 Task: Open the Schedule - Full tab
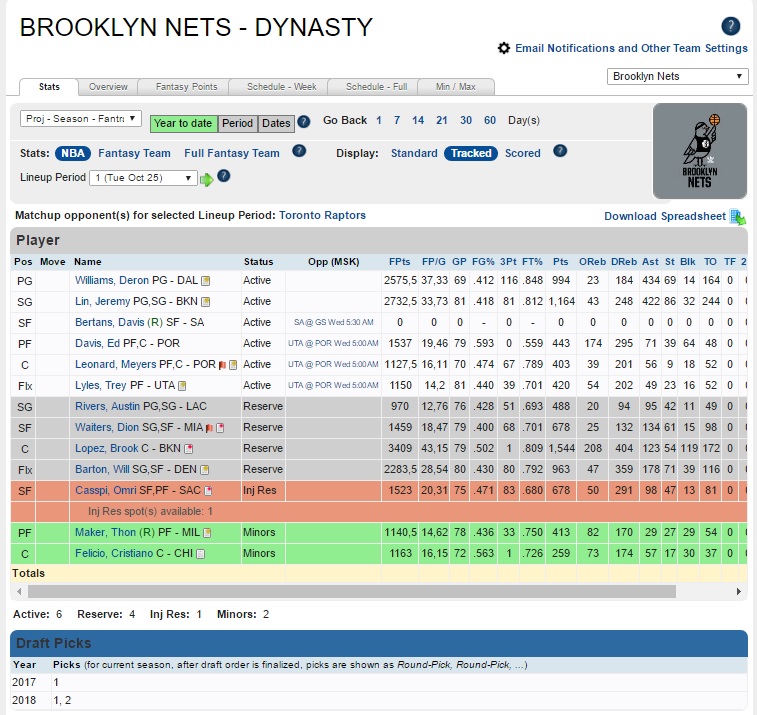click(377, 87)
